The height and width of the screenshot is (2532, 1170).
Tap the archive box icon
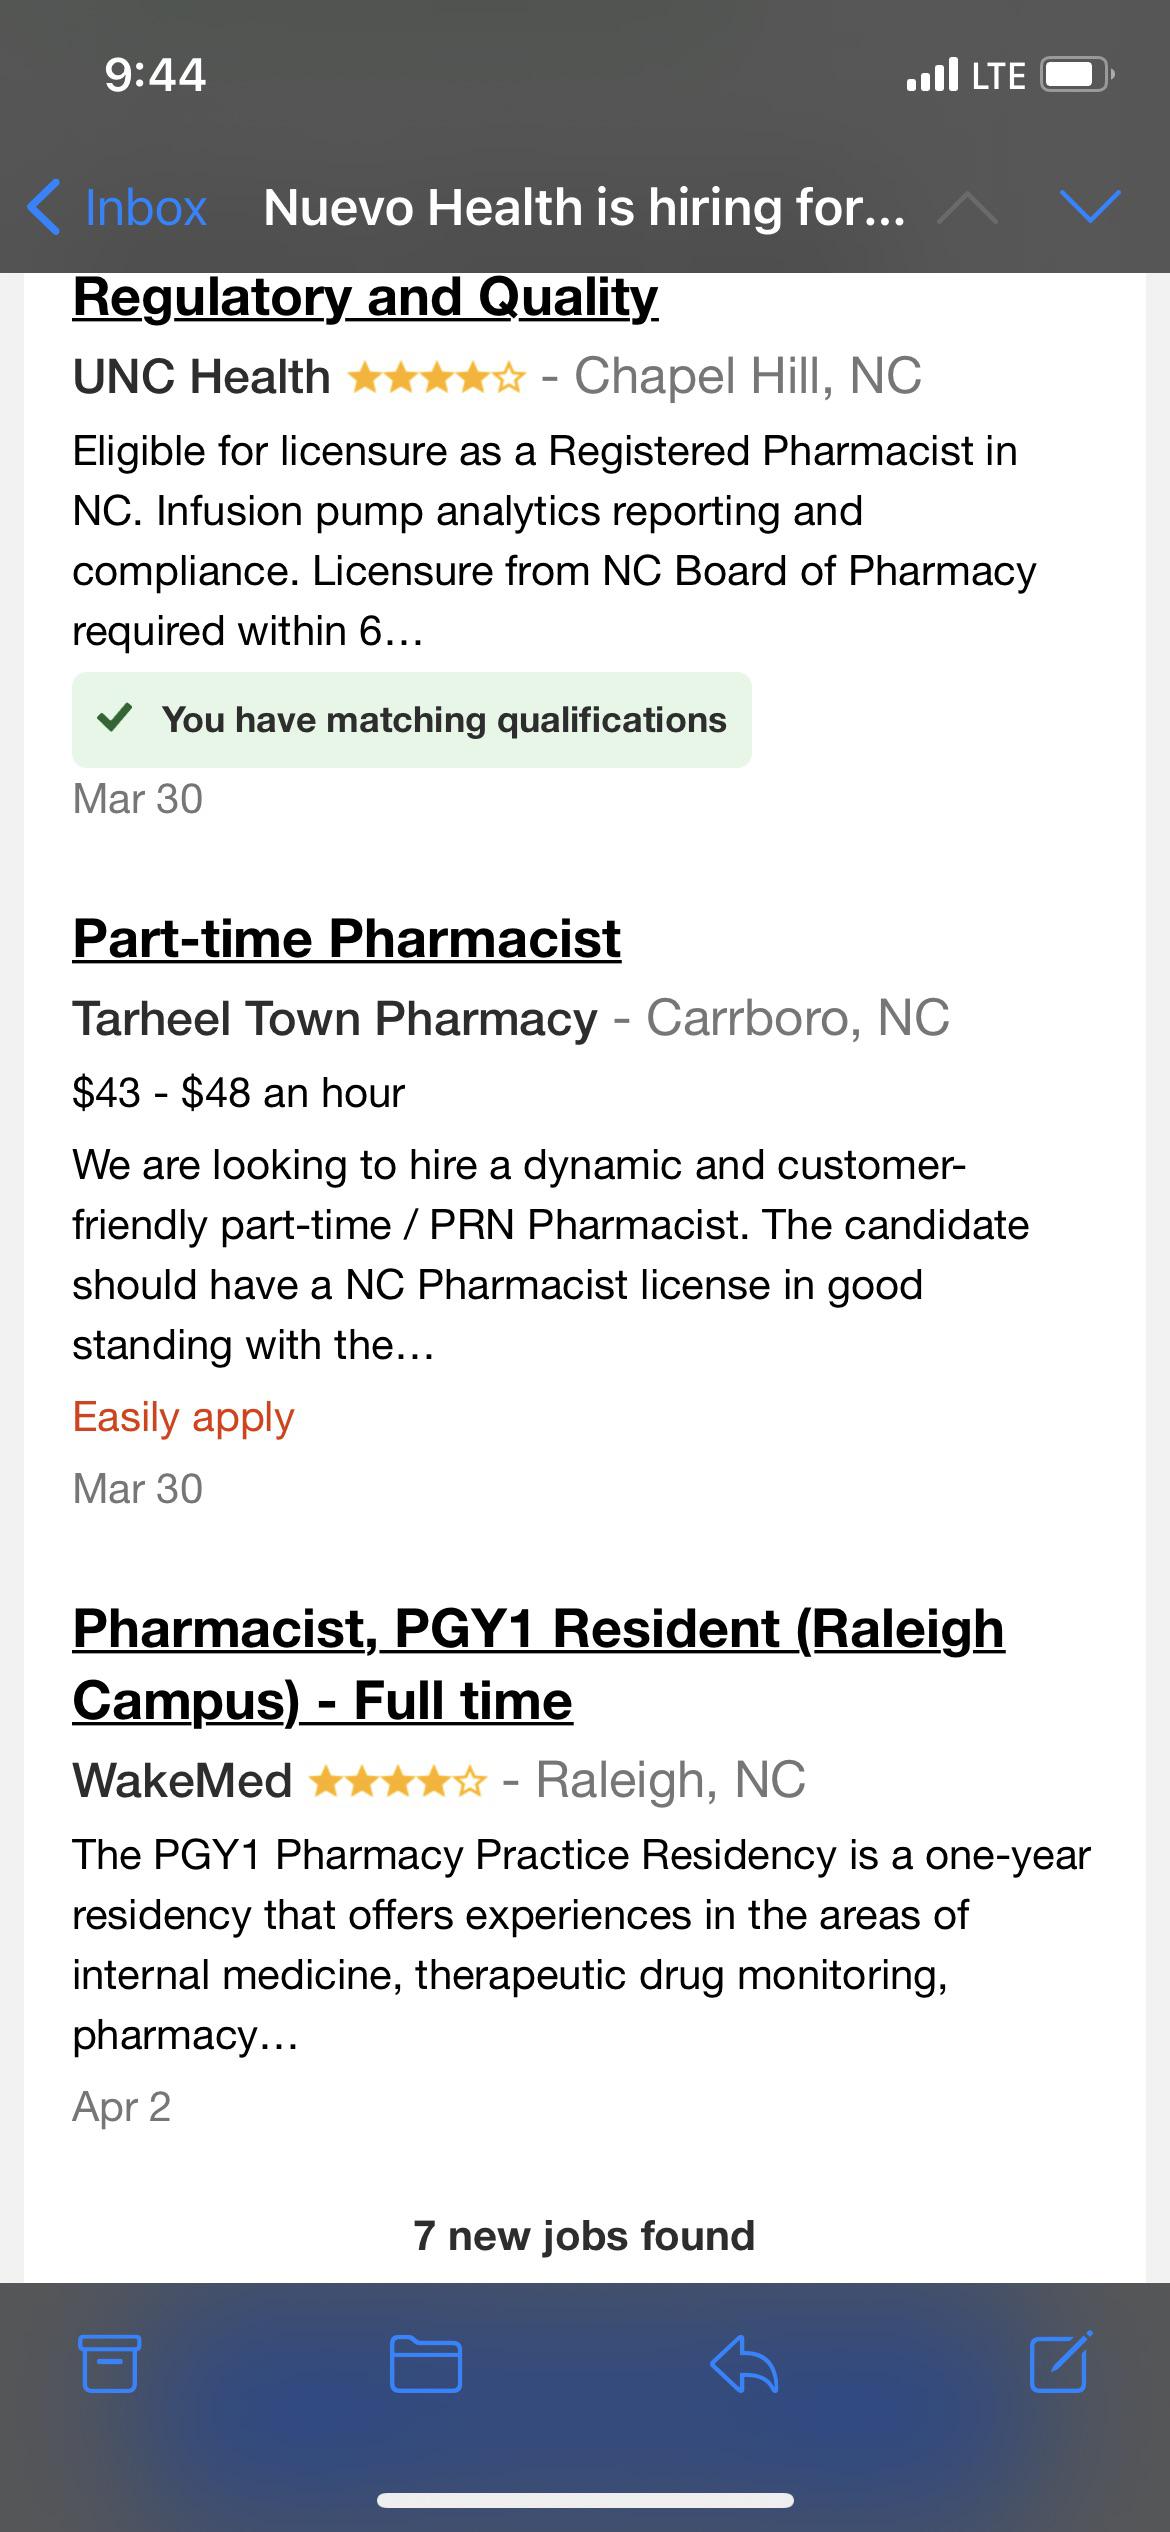point(109,2364)
